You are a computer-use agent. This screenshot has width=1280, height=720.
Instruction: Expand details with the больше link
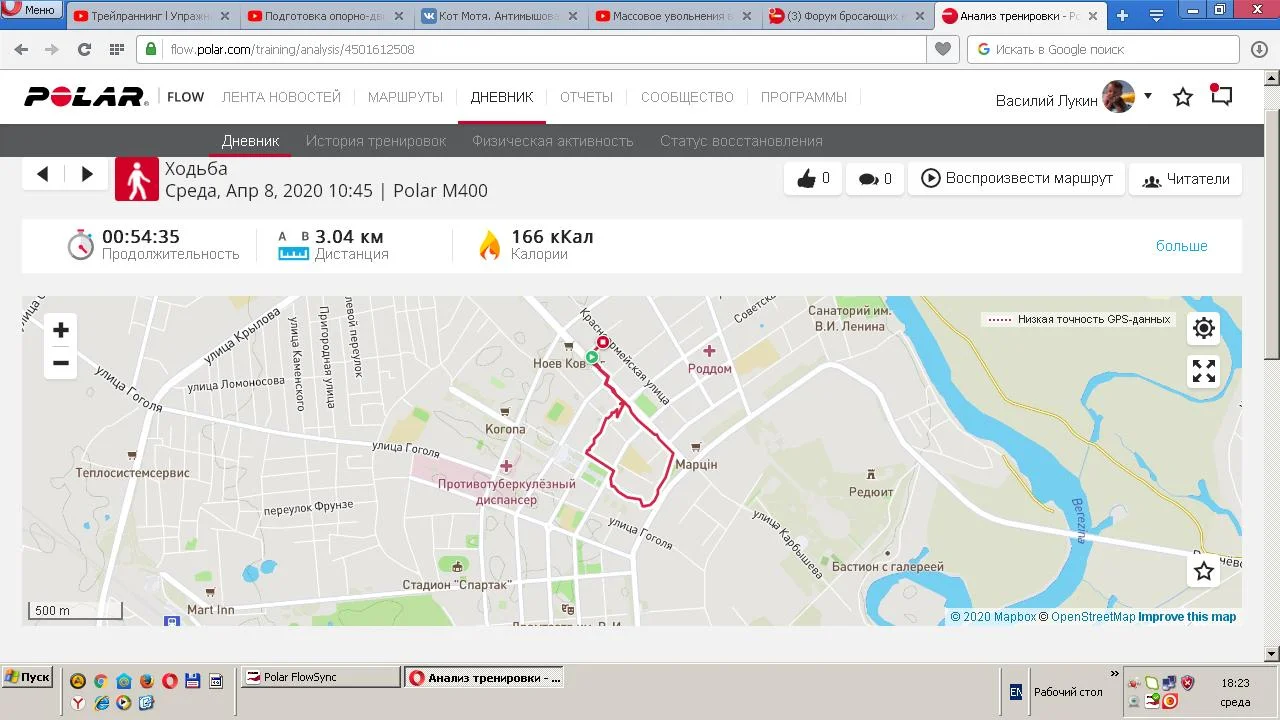[1182, 246]
